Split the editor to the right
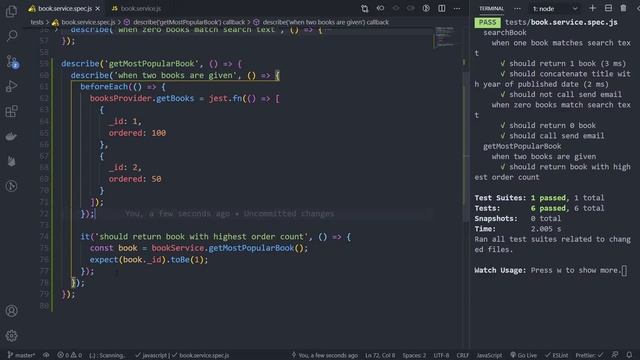Viewport: 640px width, 360px height. pos(442,9)
